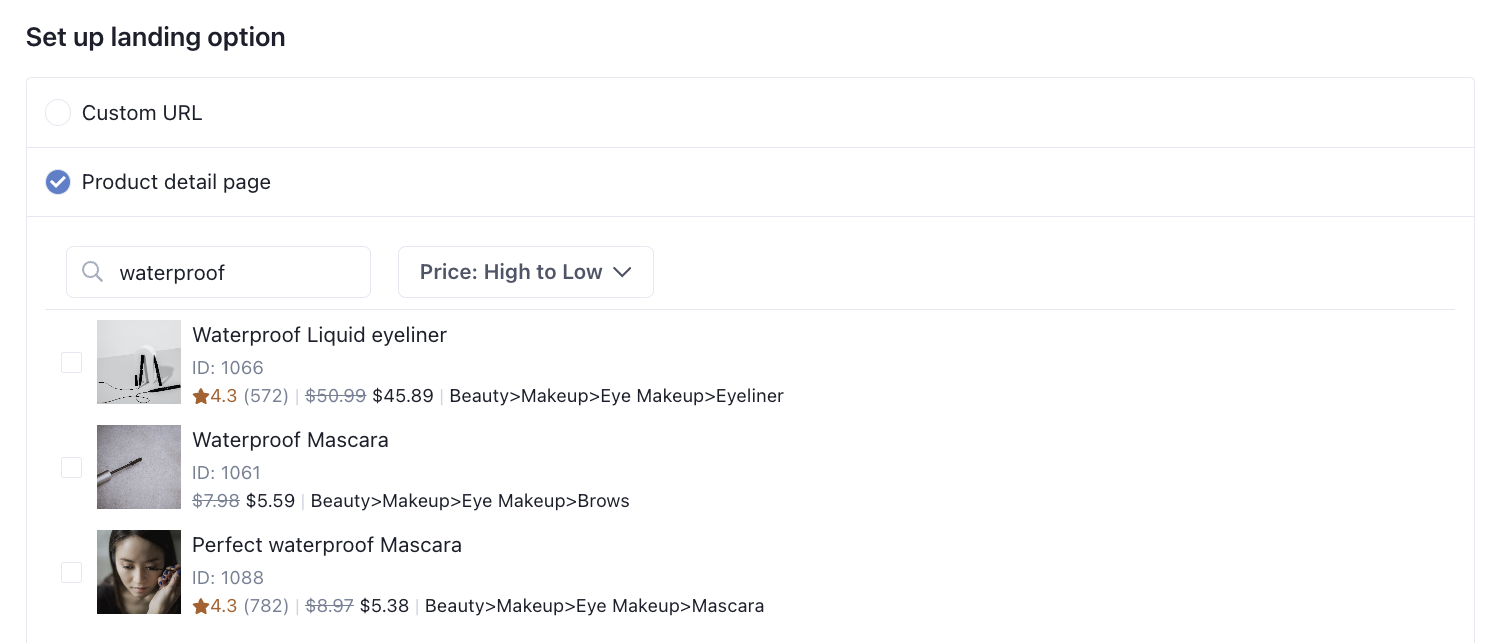Click the 'ID: 1088' text
Viewport: 1501px width, 643px height.
[228, 578]
